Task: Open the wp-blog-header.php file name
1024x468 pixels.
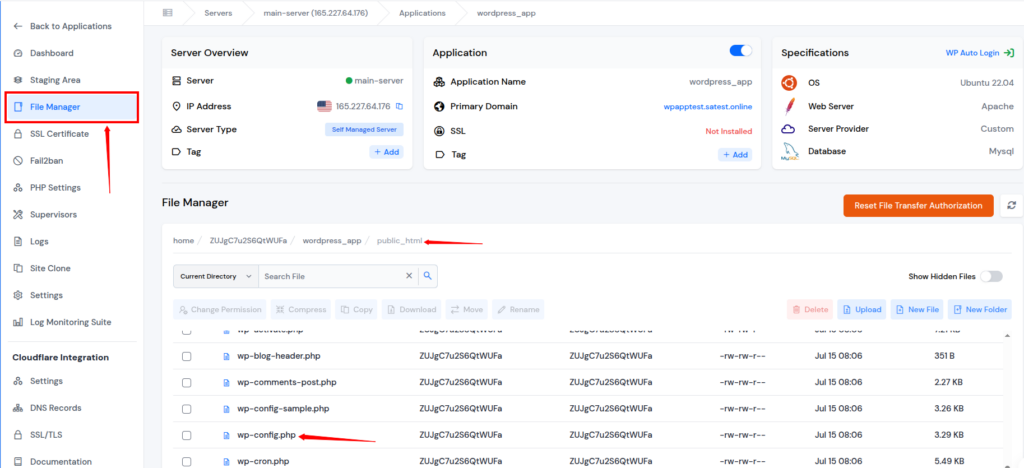Action: click(x=278, y=356)
